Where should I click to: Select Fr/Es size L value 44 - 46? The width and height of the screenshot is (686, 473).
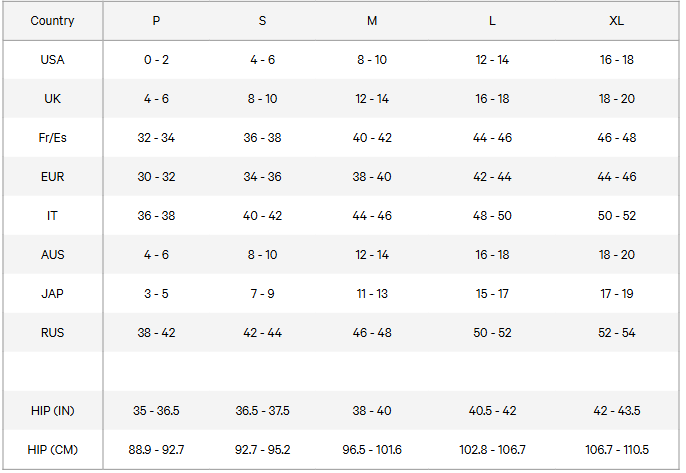pos(492,138)
